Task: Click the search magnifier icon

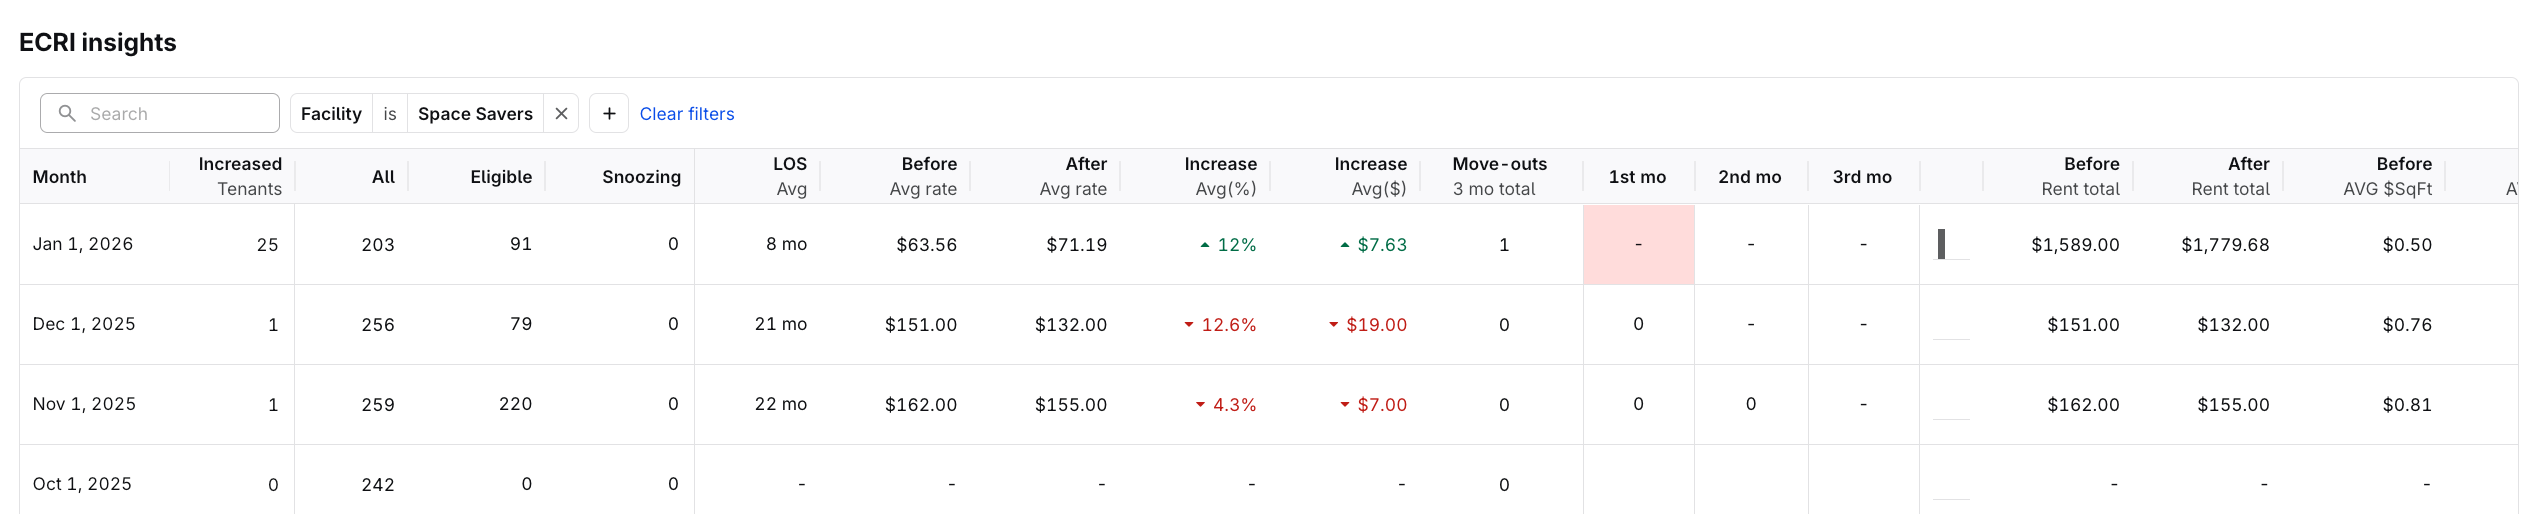Action: (x=67, y=113)
